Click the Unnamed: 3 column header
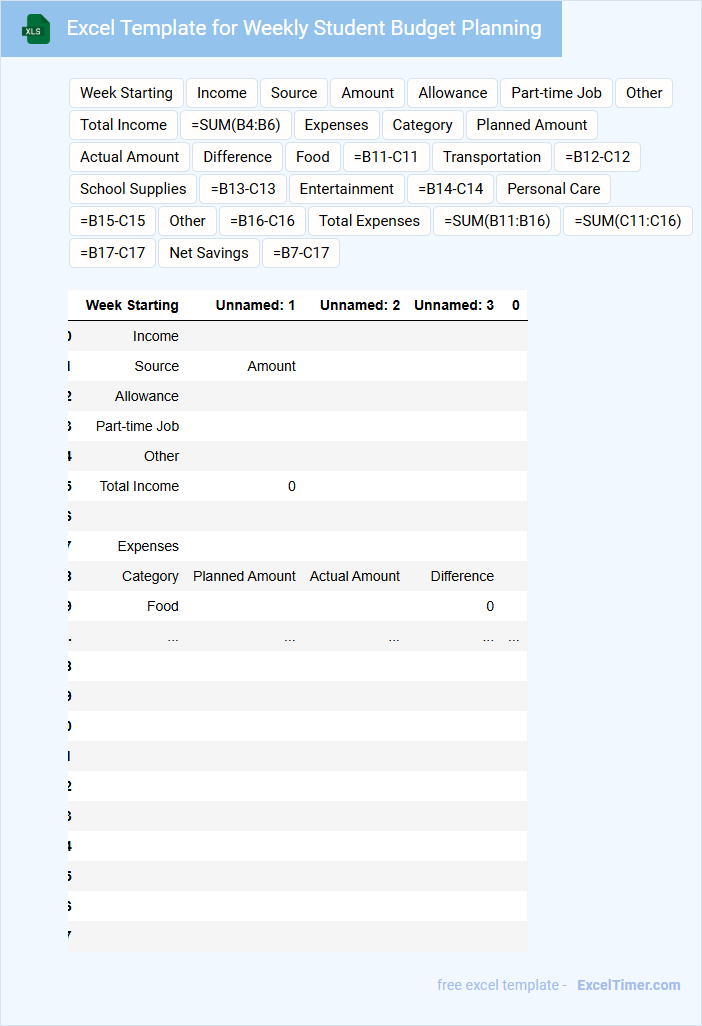This screenshot has width=702, height=1026. click(x=454, y=306)
